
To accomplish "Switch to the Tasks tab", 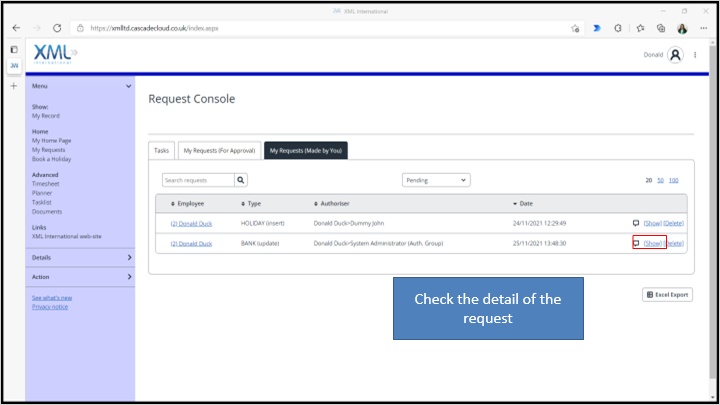I will click(161, 151).
